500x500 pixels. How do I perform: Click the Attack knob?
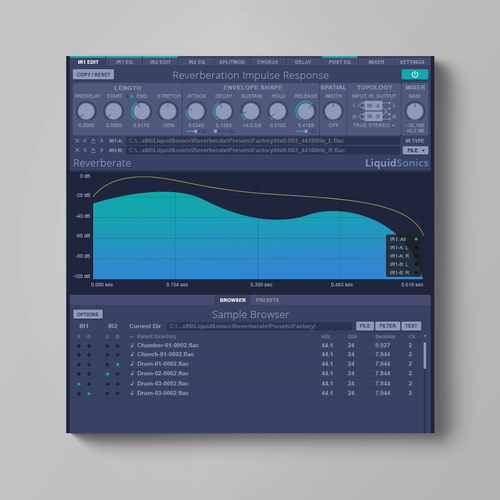click(x=196, y=111)
